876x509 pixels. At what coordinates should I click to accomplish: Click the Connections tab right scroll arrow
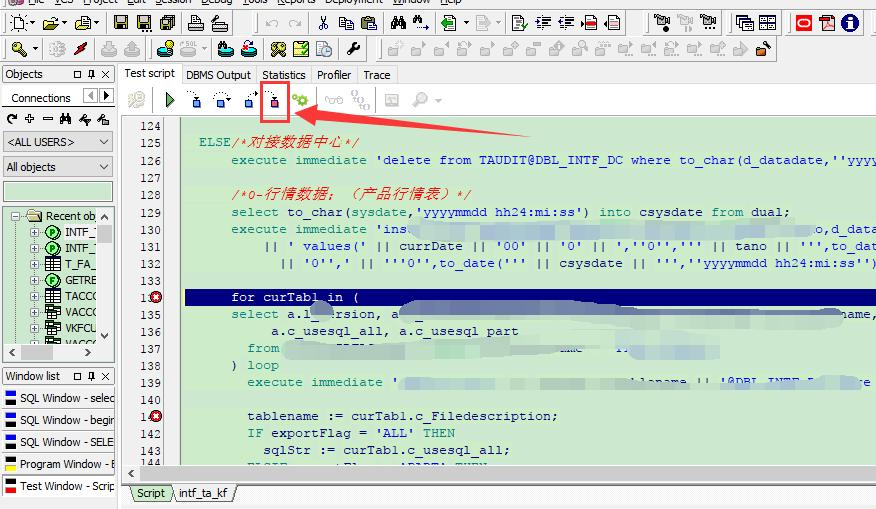107,96
